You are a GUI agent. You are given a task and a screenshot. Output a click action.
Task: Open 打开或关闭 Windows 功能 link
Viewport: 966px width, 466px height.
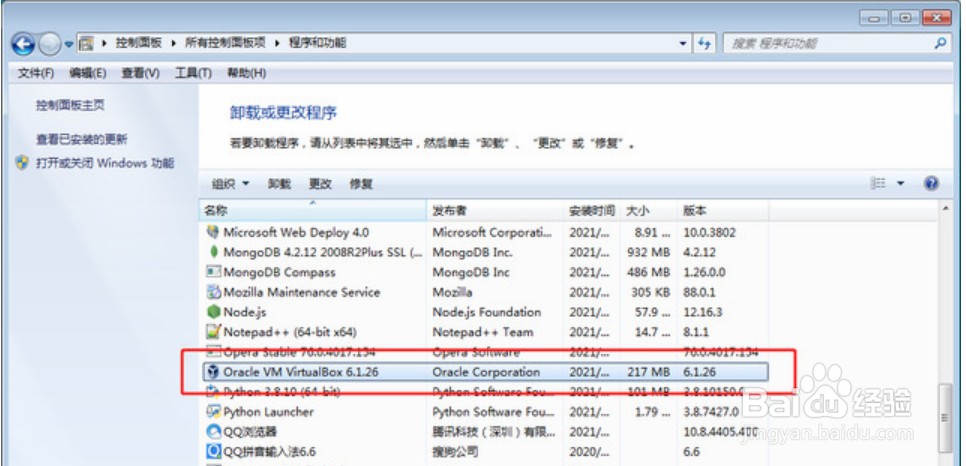tap(105, 163)
